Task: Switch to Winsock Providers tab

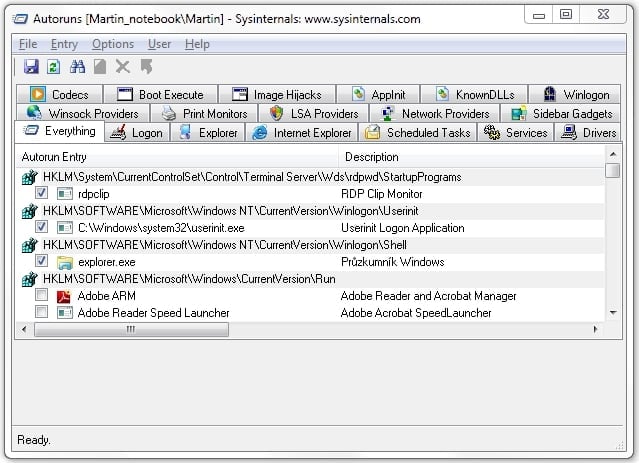Action: [83, 113]
